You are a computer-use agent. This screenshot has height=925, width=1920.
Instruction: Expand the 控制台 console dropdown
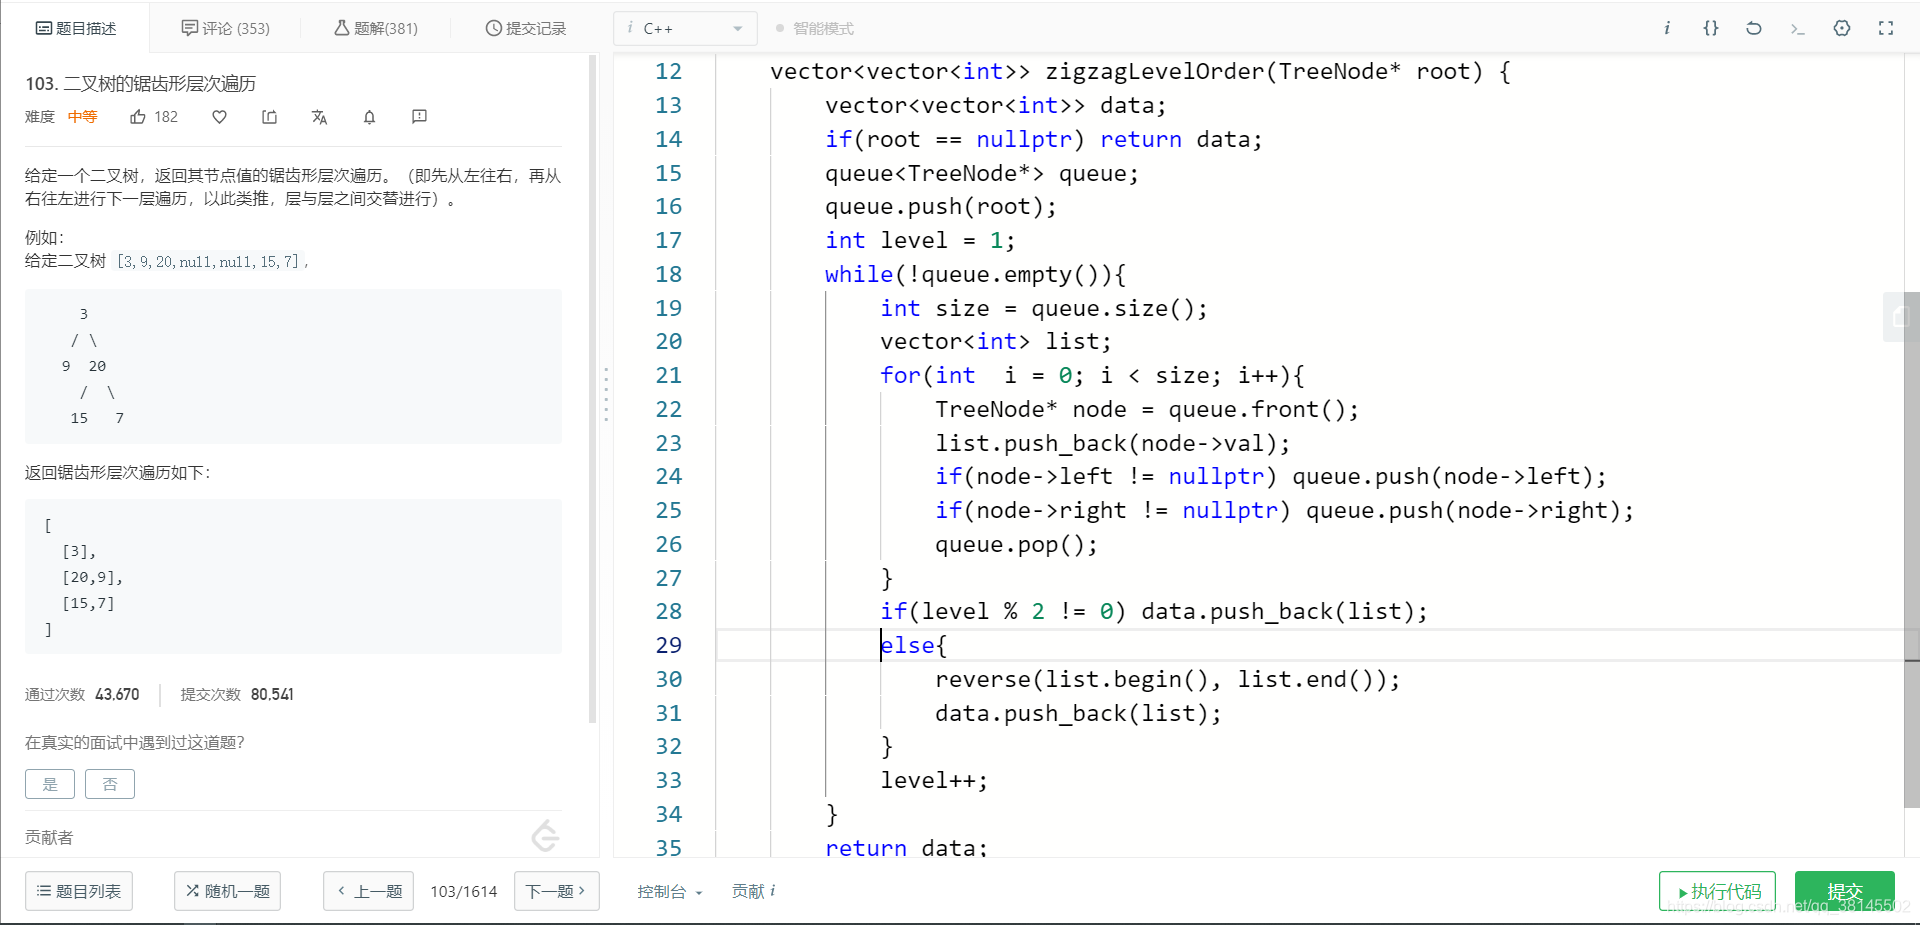(x=670, y=891)
